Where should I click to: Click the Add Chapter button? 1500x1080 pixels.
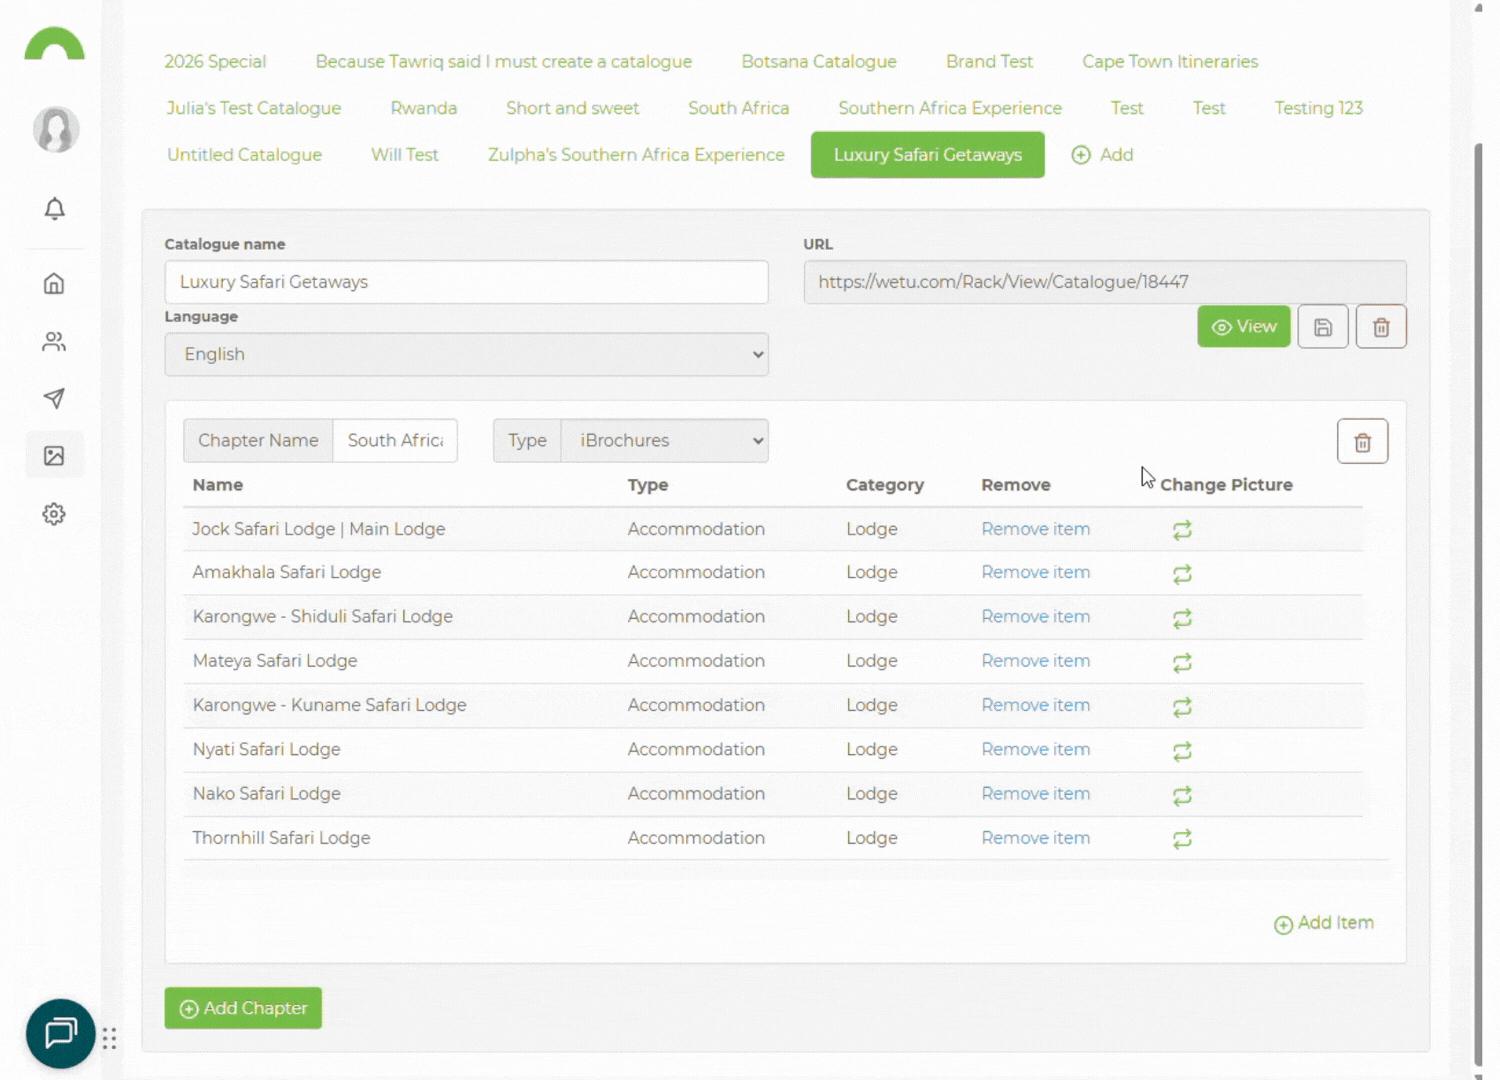point(243,1008)
